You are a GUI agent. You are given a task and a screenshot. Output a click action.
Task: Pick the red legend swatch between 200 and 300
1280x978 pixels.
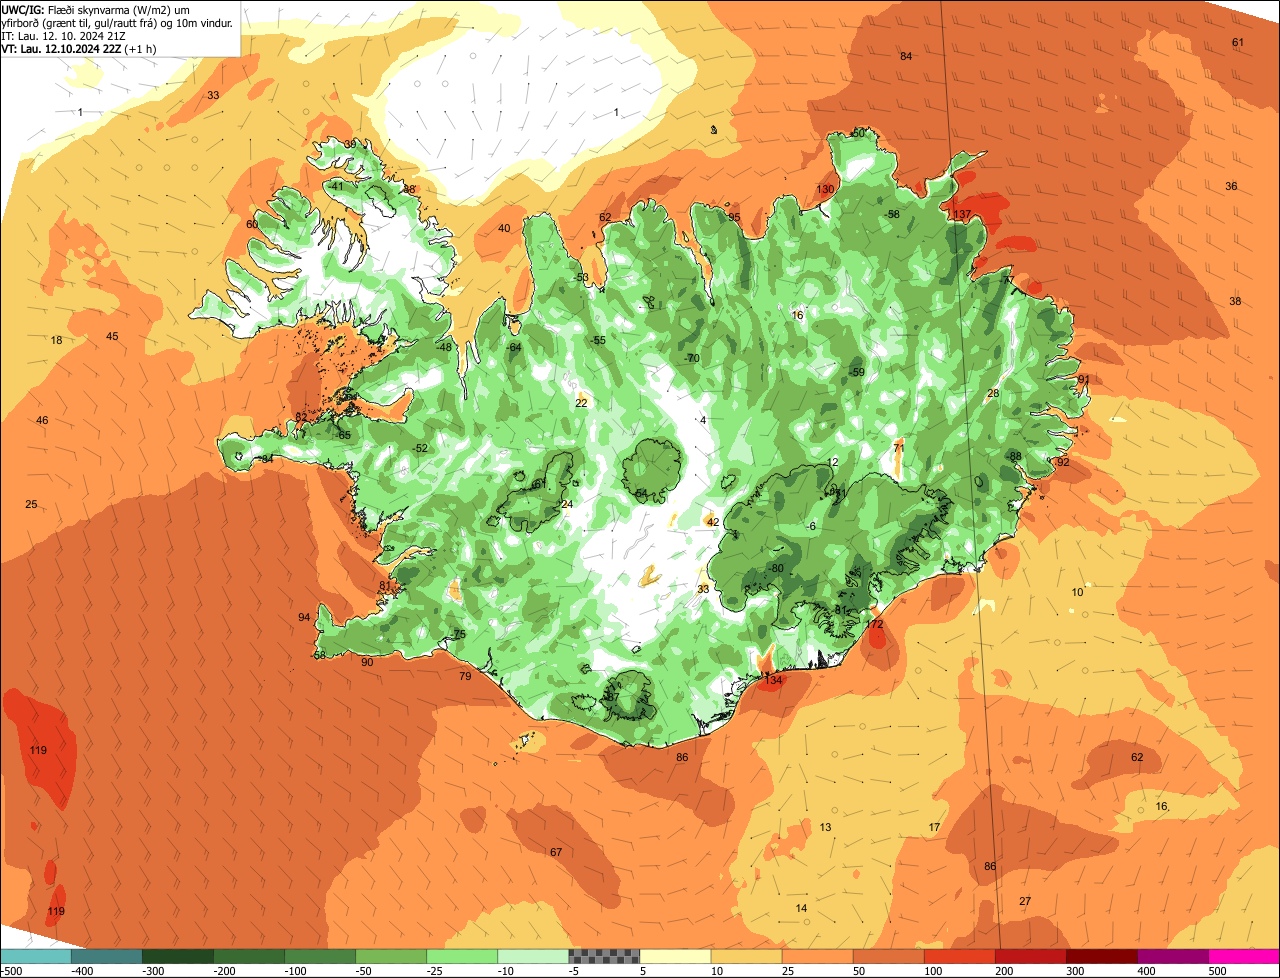tap(1030, 956)
